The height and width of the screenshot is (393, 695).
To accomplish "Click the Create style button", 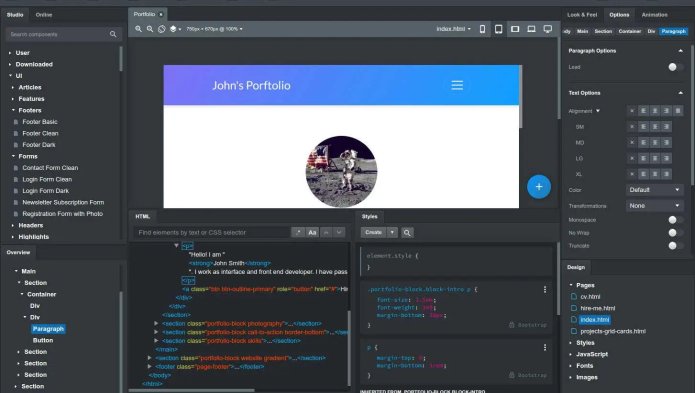I will (374, 233).
